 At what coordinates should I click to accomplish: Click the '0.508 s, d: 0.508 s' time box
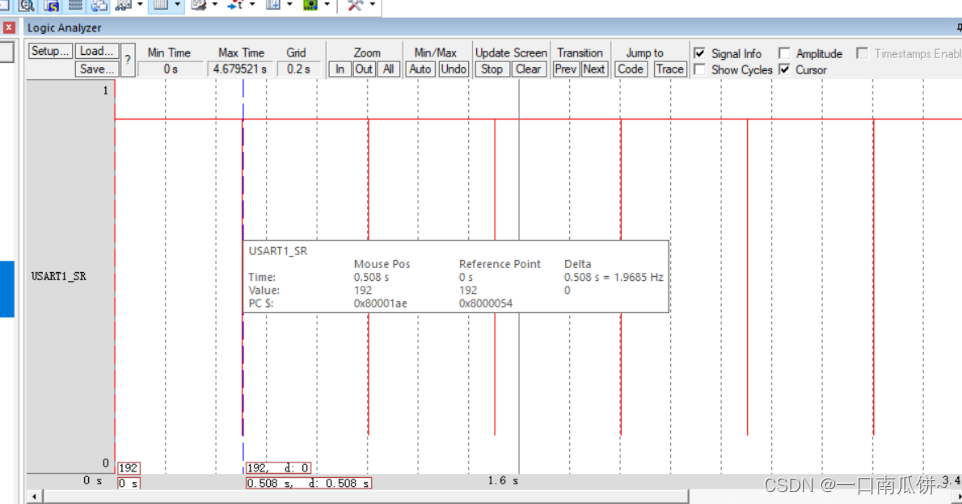point(309,483)
